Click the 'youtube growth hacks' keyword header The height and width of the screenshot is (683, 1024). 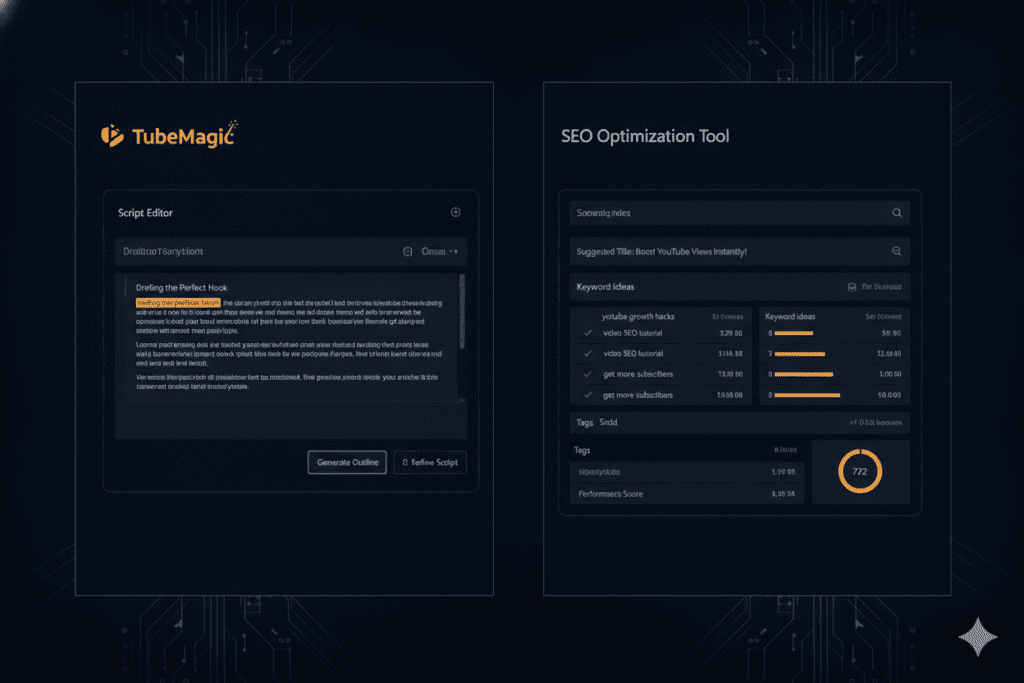pos(638,317)
